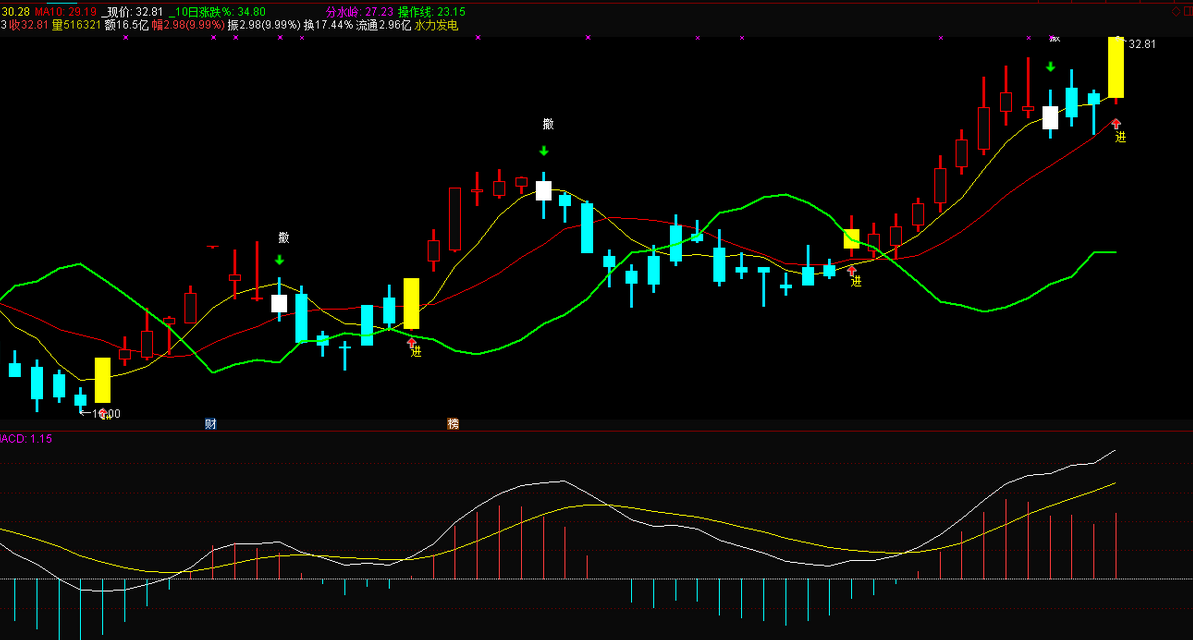
Task: Click the 进 label under the small yellow candle
Action: click(x=857, y=282)
